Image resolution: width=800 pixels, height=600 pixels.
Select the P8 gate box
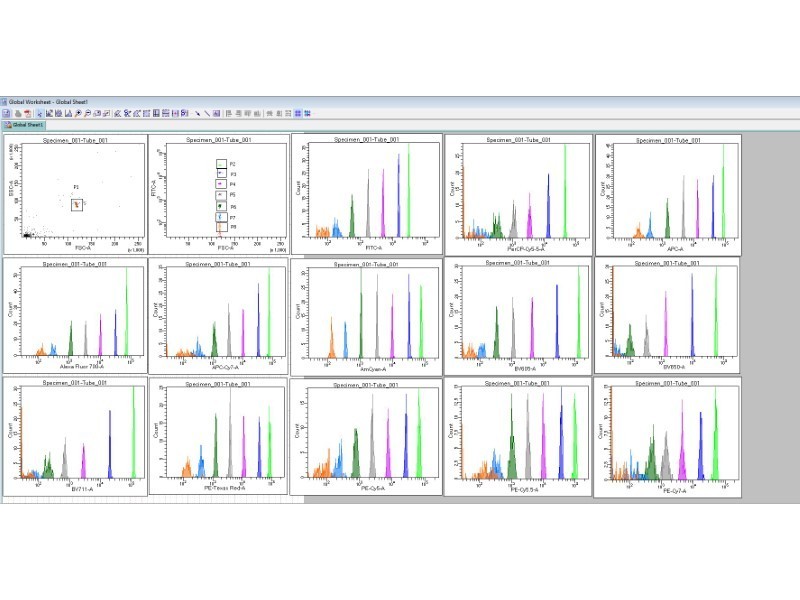[x=221, y=228]
